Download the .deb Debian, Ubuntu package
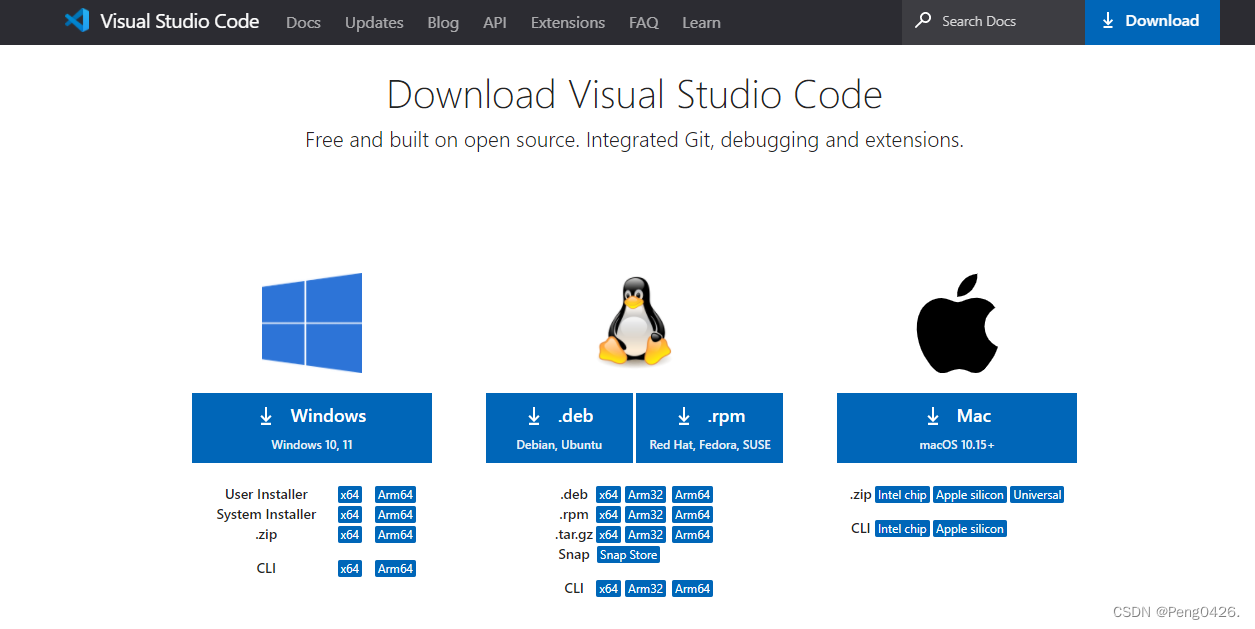The height and width of the screenshot is (629, 1255). point(559,428)
